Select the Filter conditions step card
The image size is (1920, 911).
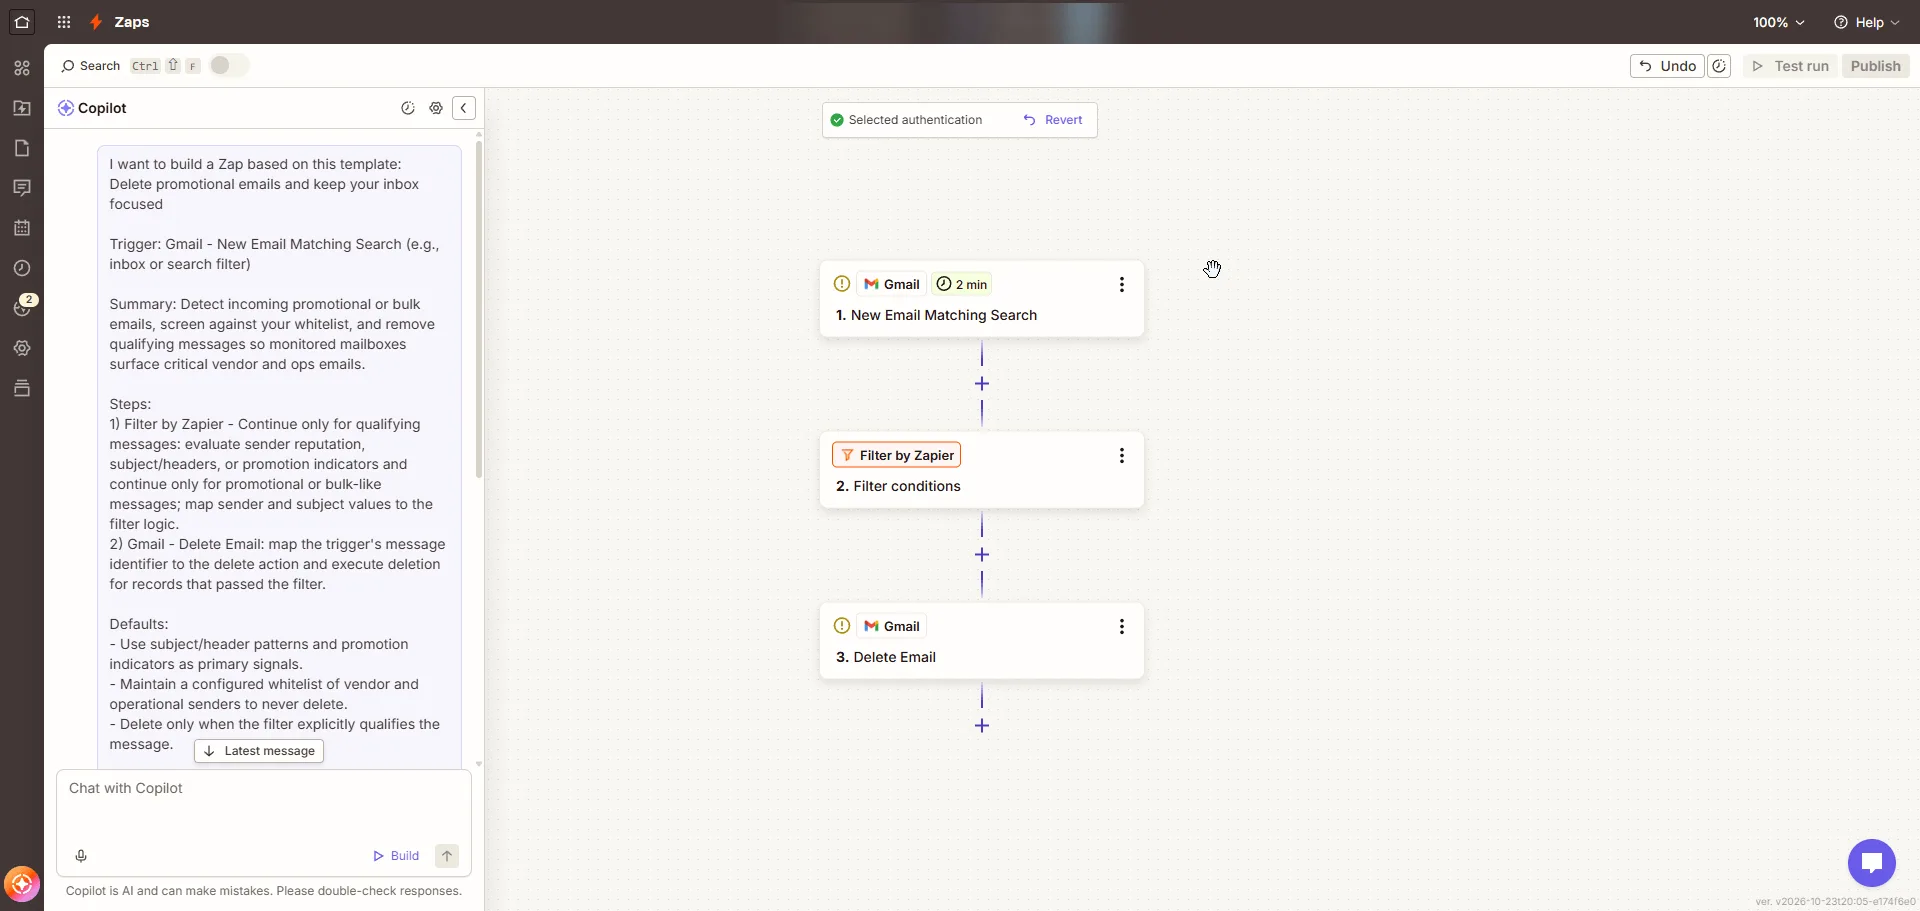click(x=982, y=470)
